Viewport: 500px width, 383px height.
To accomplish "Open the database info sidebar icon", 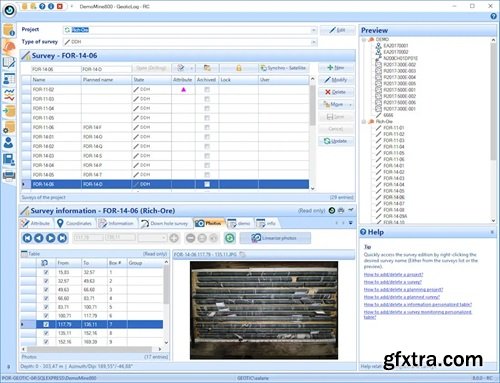I will 9,30.
